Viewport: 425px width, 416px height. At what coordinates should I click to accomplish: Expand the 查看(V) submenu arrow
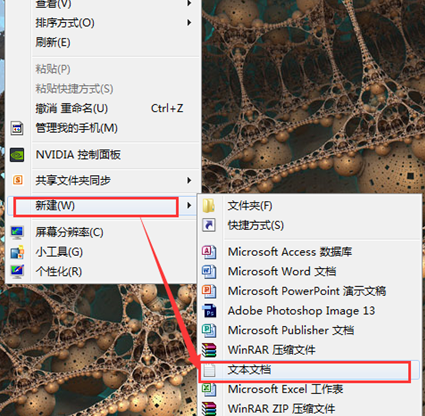coord(189,3)
